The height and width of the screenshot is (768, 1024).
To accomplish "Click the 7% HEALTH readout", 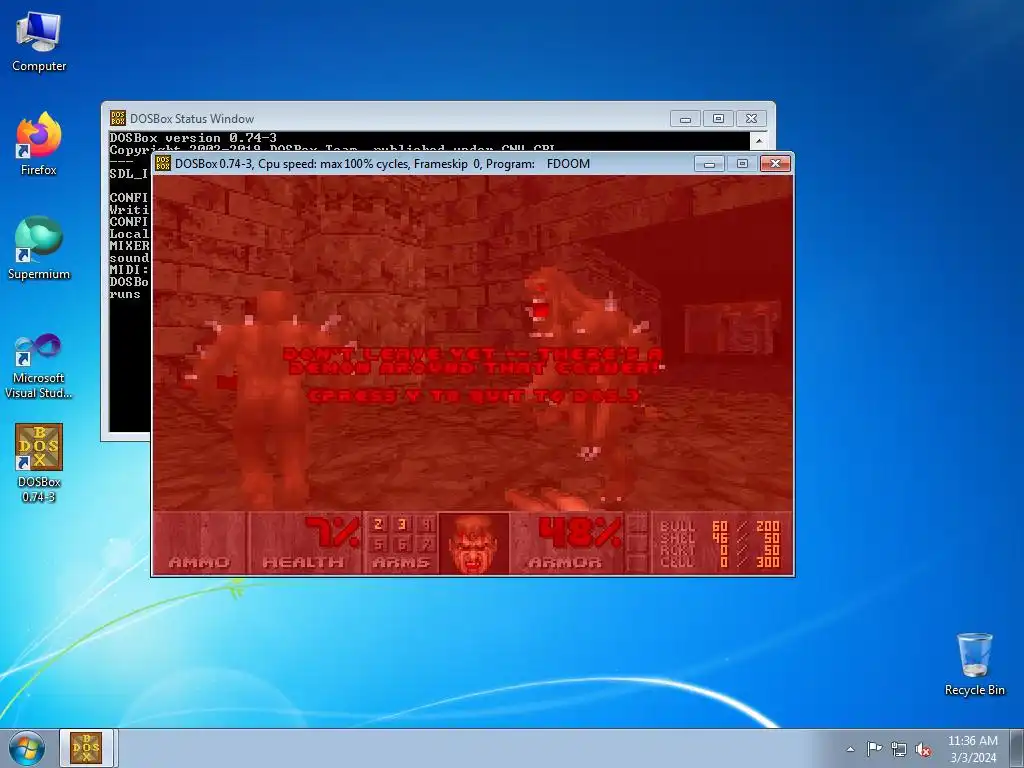I will coord(332,532).
